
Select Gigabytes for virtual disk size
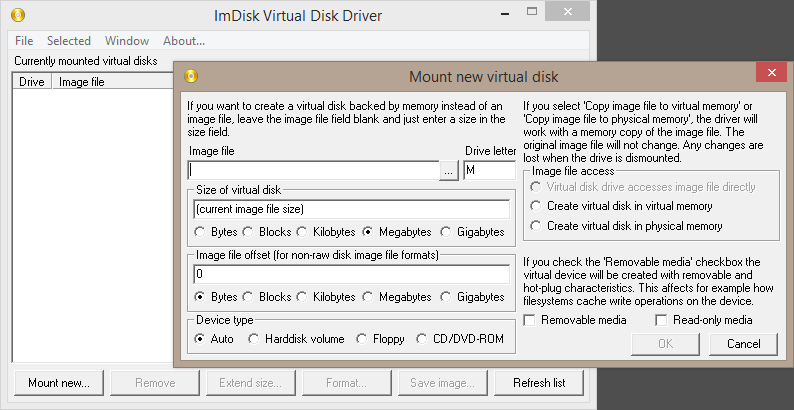point(447,232)
